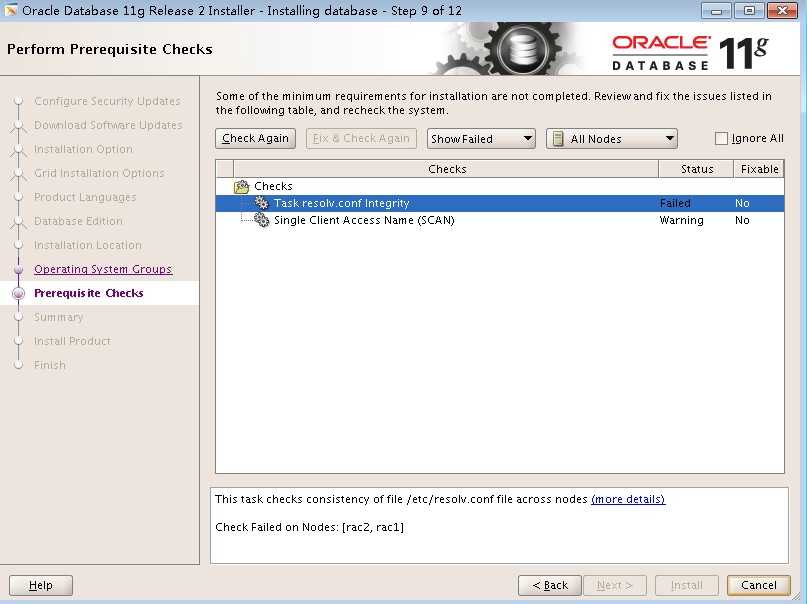This screenshot has height=604, width=807.
Task: Click the Checks root tree label
Action: 273,186
